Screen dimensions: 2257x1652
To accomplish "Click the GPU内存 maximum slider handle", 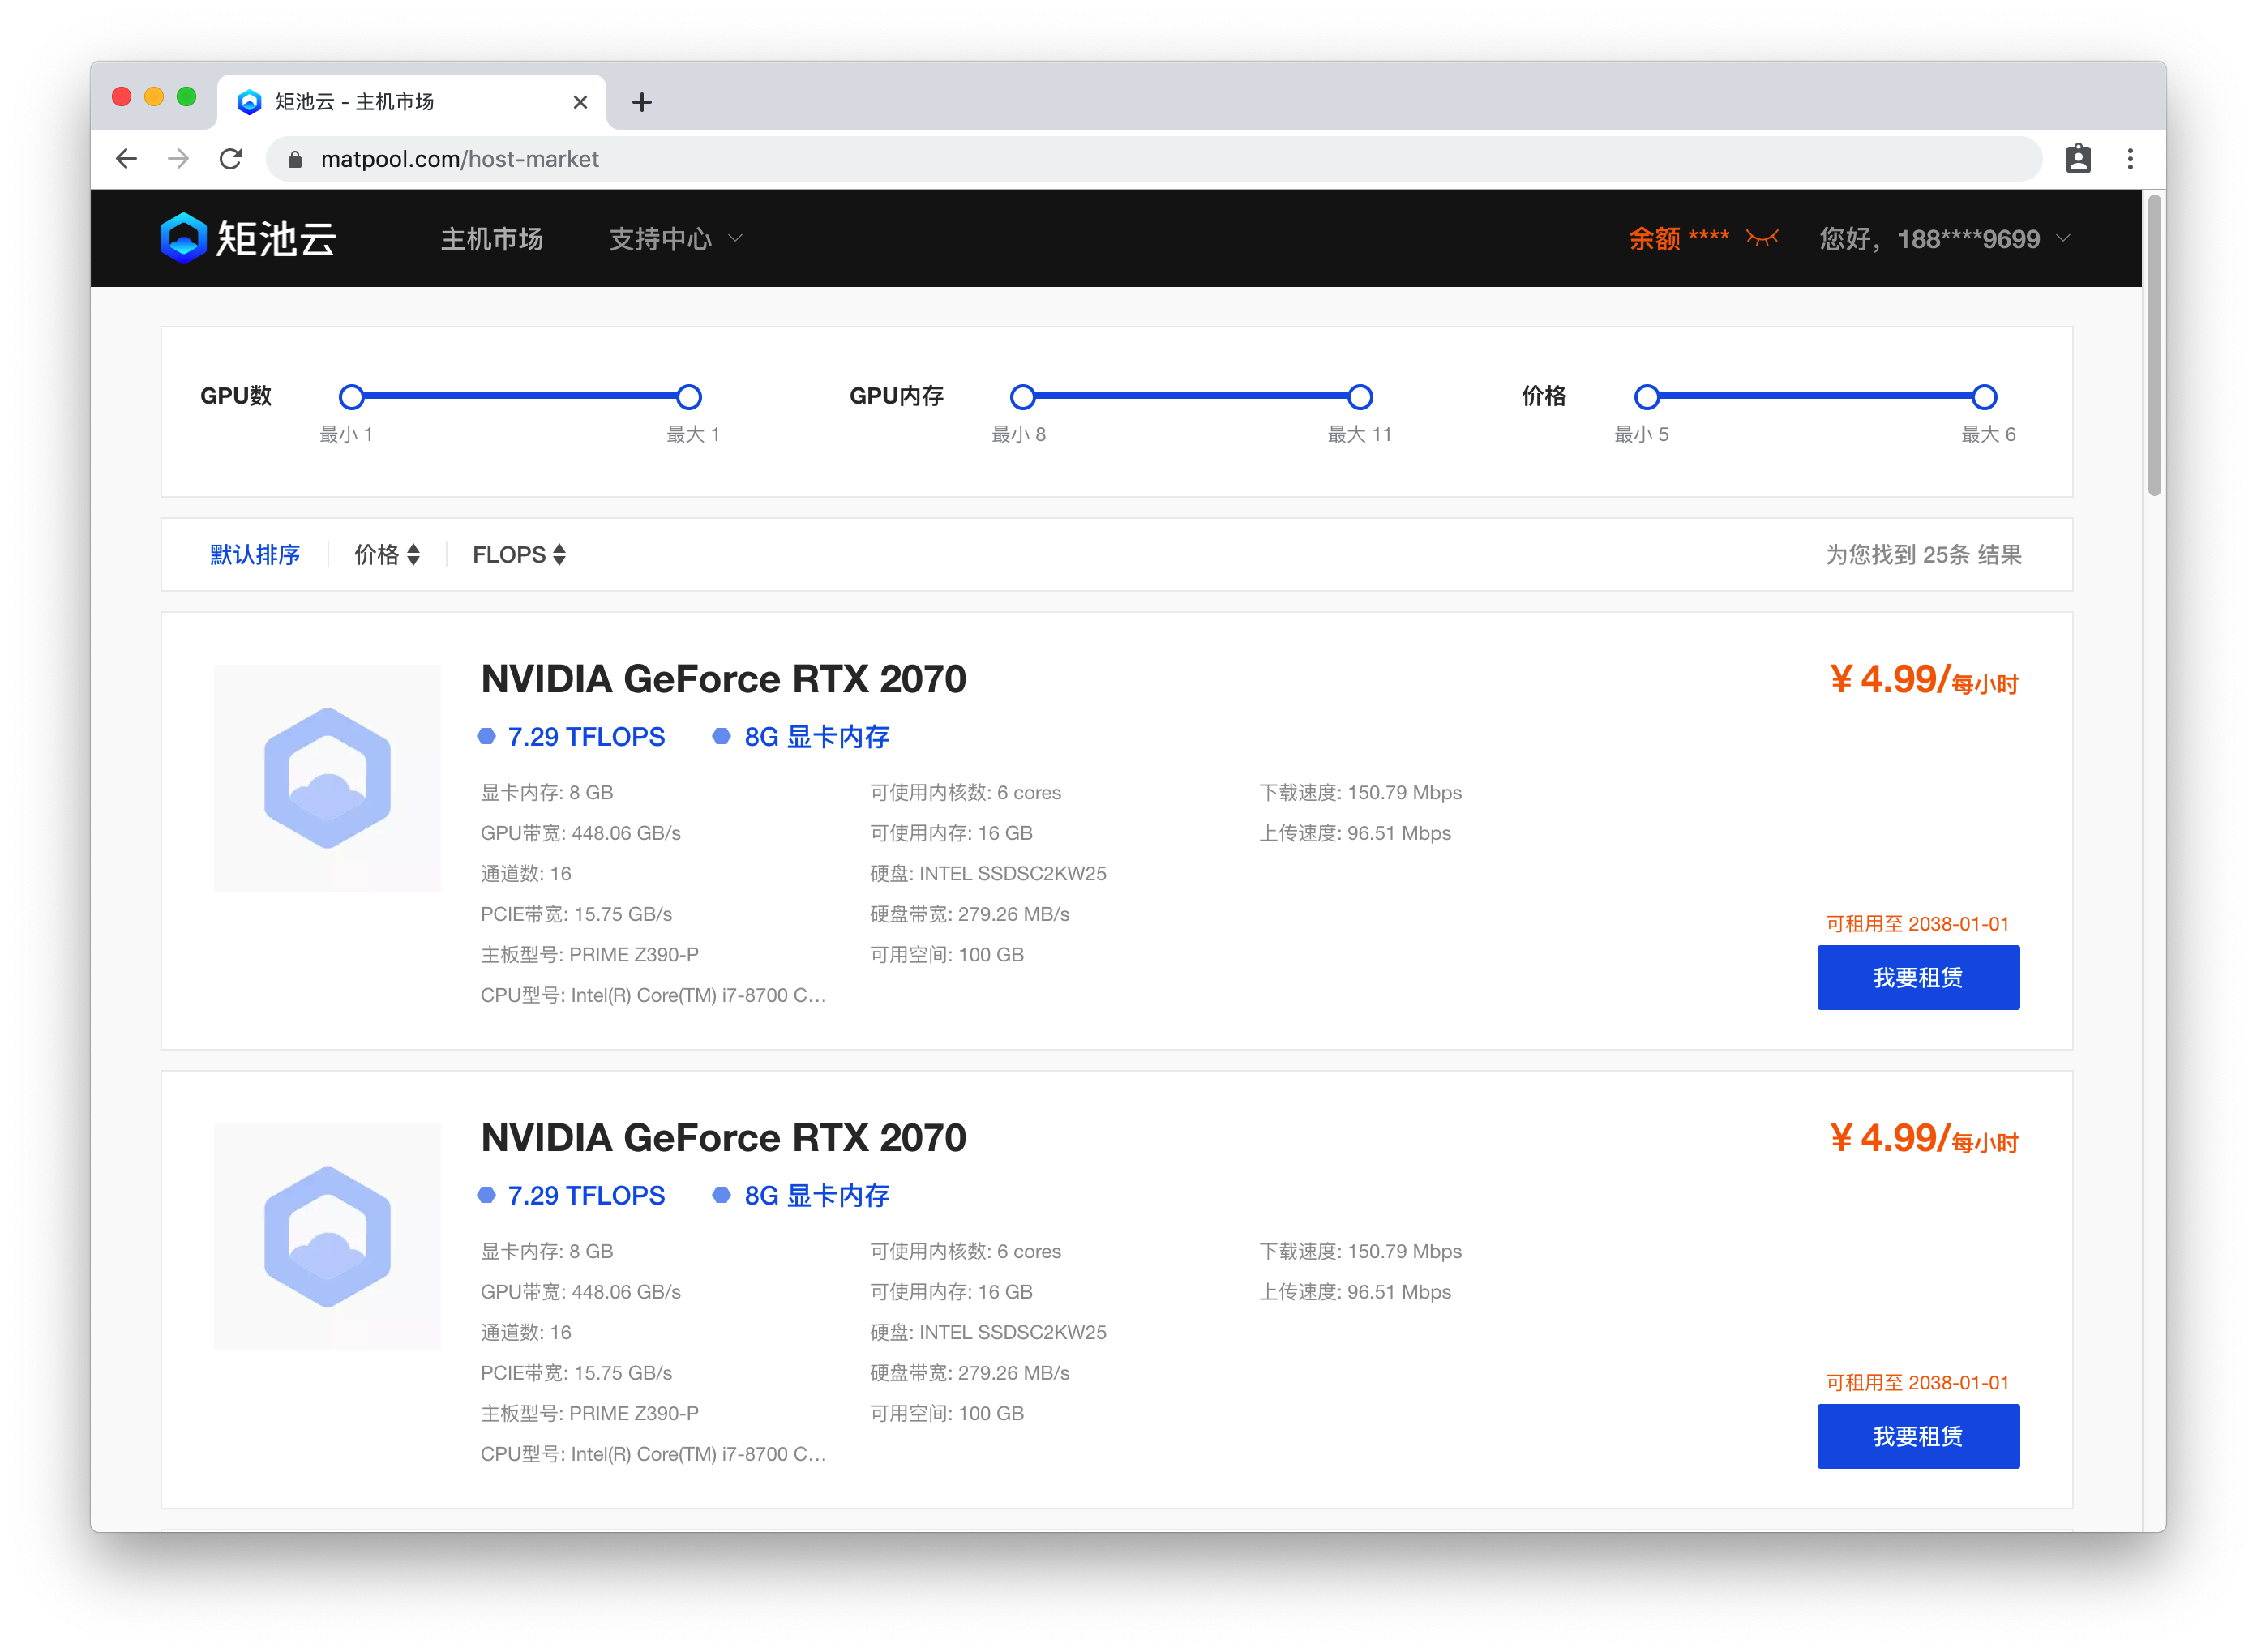I will (x=1359, y=397).
